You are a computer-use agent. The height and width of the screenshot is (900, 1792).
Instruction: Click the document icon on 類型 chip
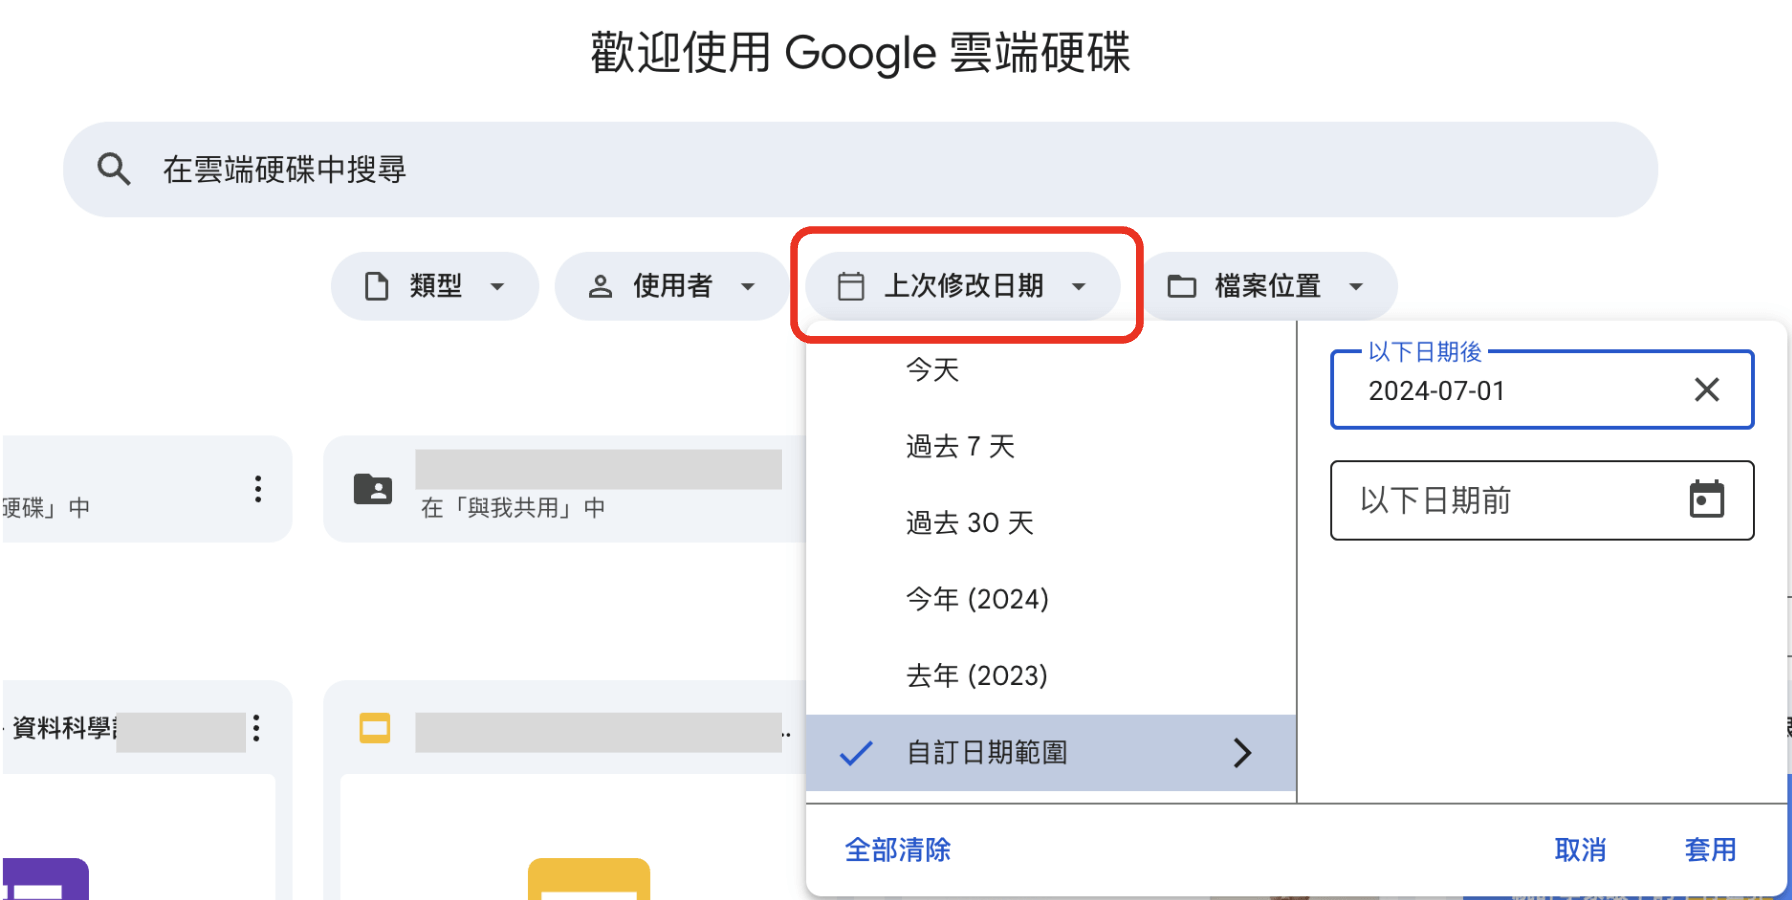tap(377, 287)
